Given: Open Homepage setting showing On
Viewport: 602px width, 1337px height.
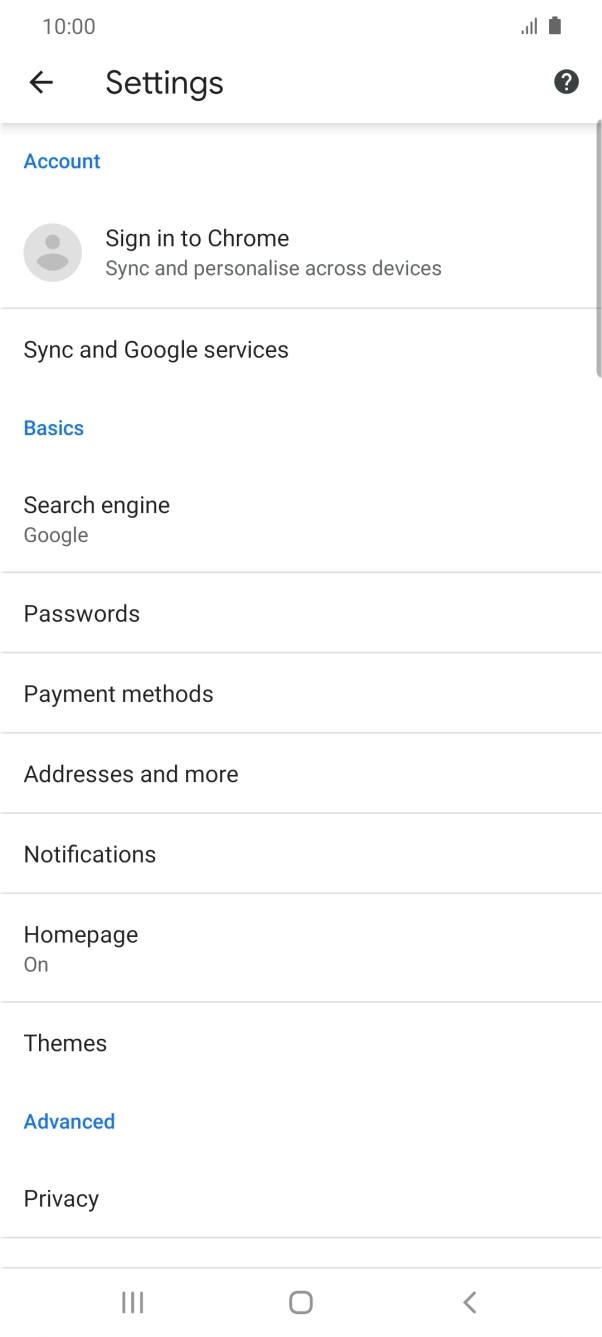Looking at the screenshot, I should [x=301, y=948].
